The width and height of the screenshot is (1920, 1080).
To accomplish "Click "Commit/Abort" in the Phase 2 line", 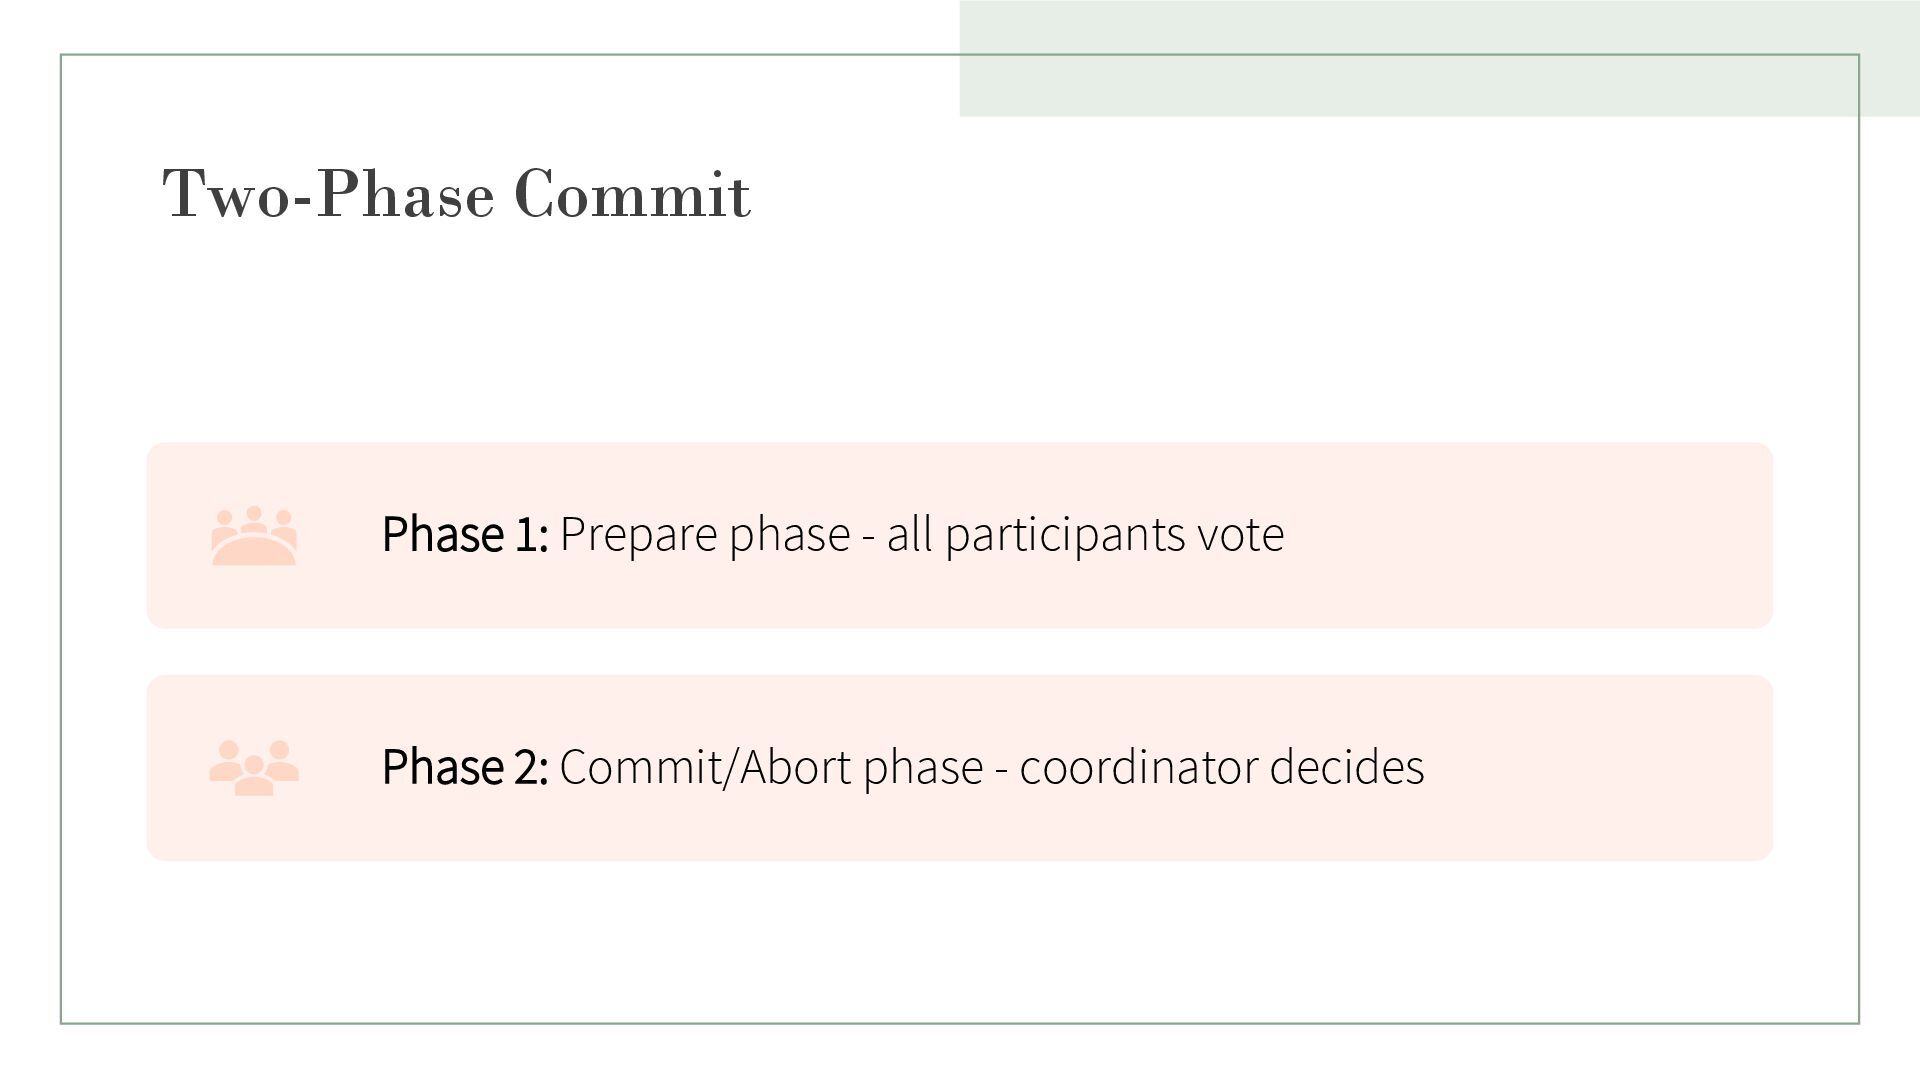I will pos(705,767).
